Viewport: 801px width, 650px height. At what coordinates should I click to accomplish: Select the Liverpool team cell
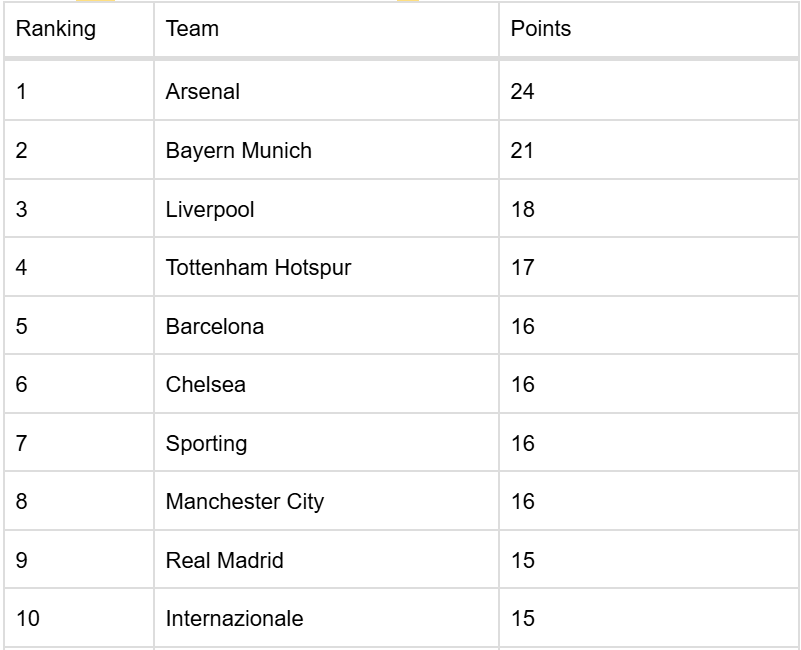(210, 209)
